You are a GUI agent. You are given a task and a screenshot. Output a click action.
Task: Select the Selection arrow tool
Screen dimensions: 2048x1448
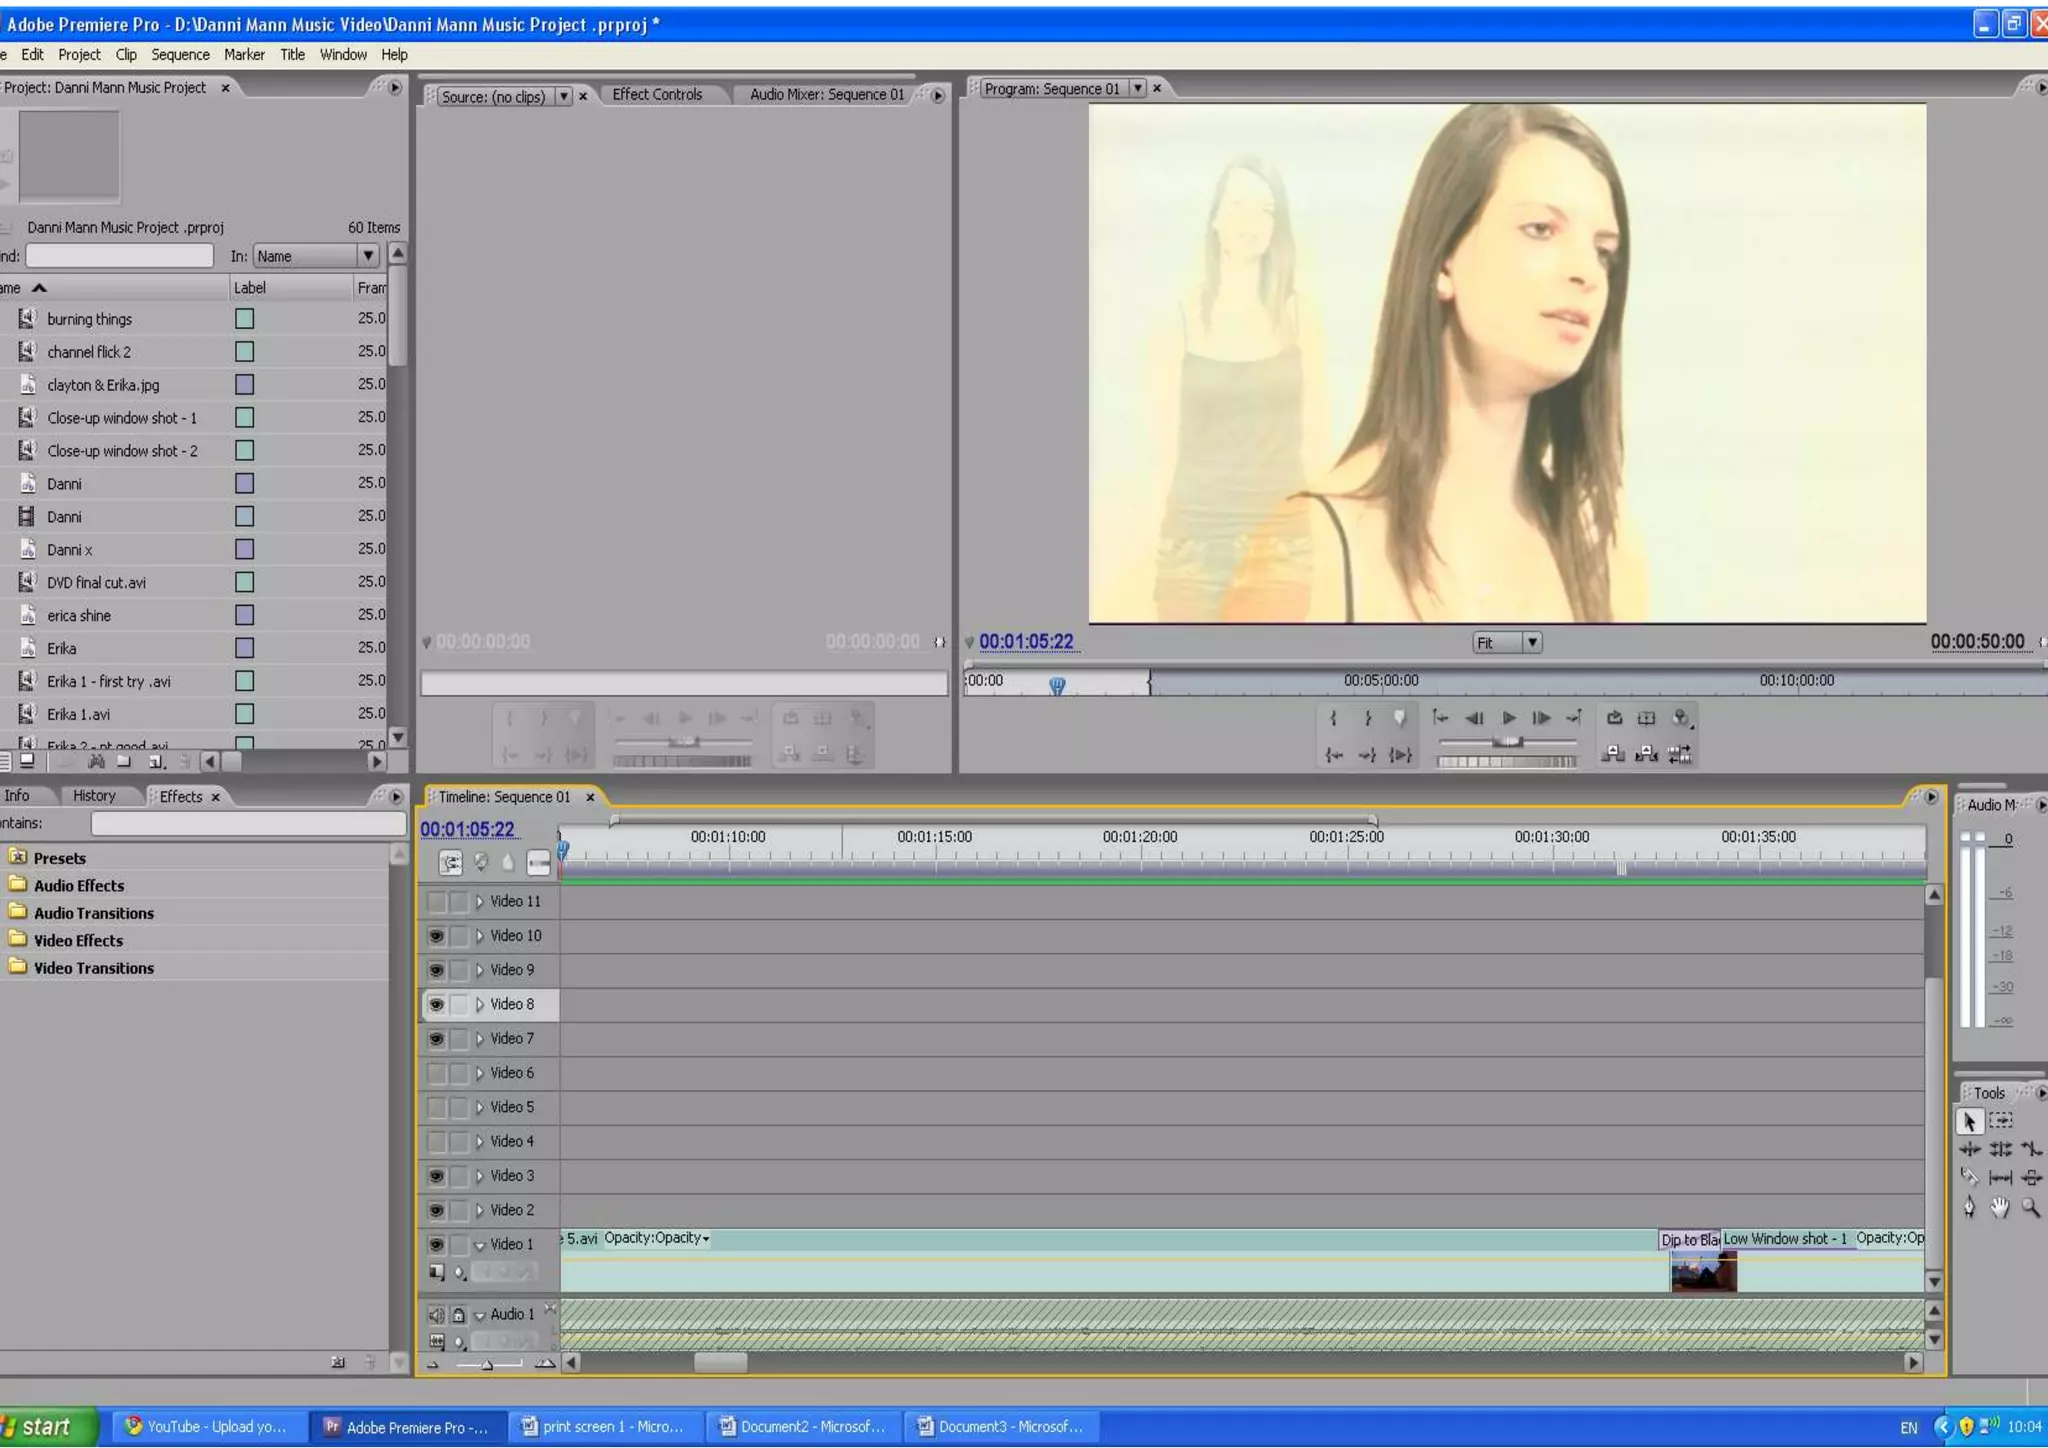coord(1969,1121)
